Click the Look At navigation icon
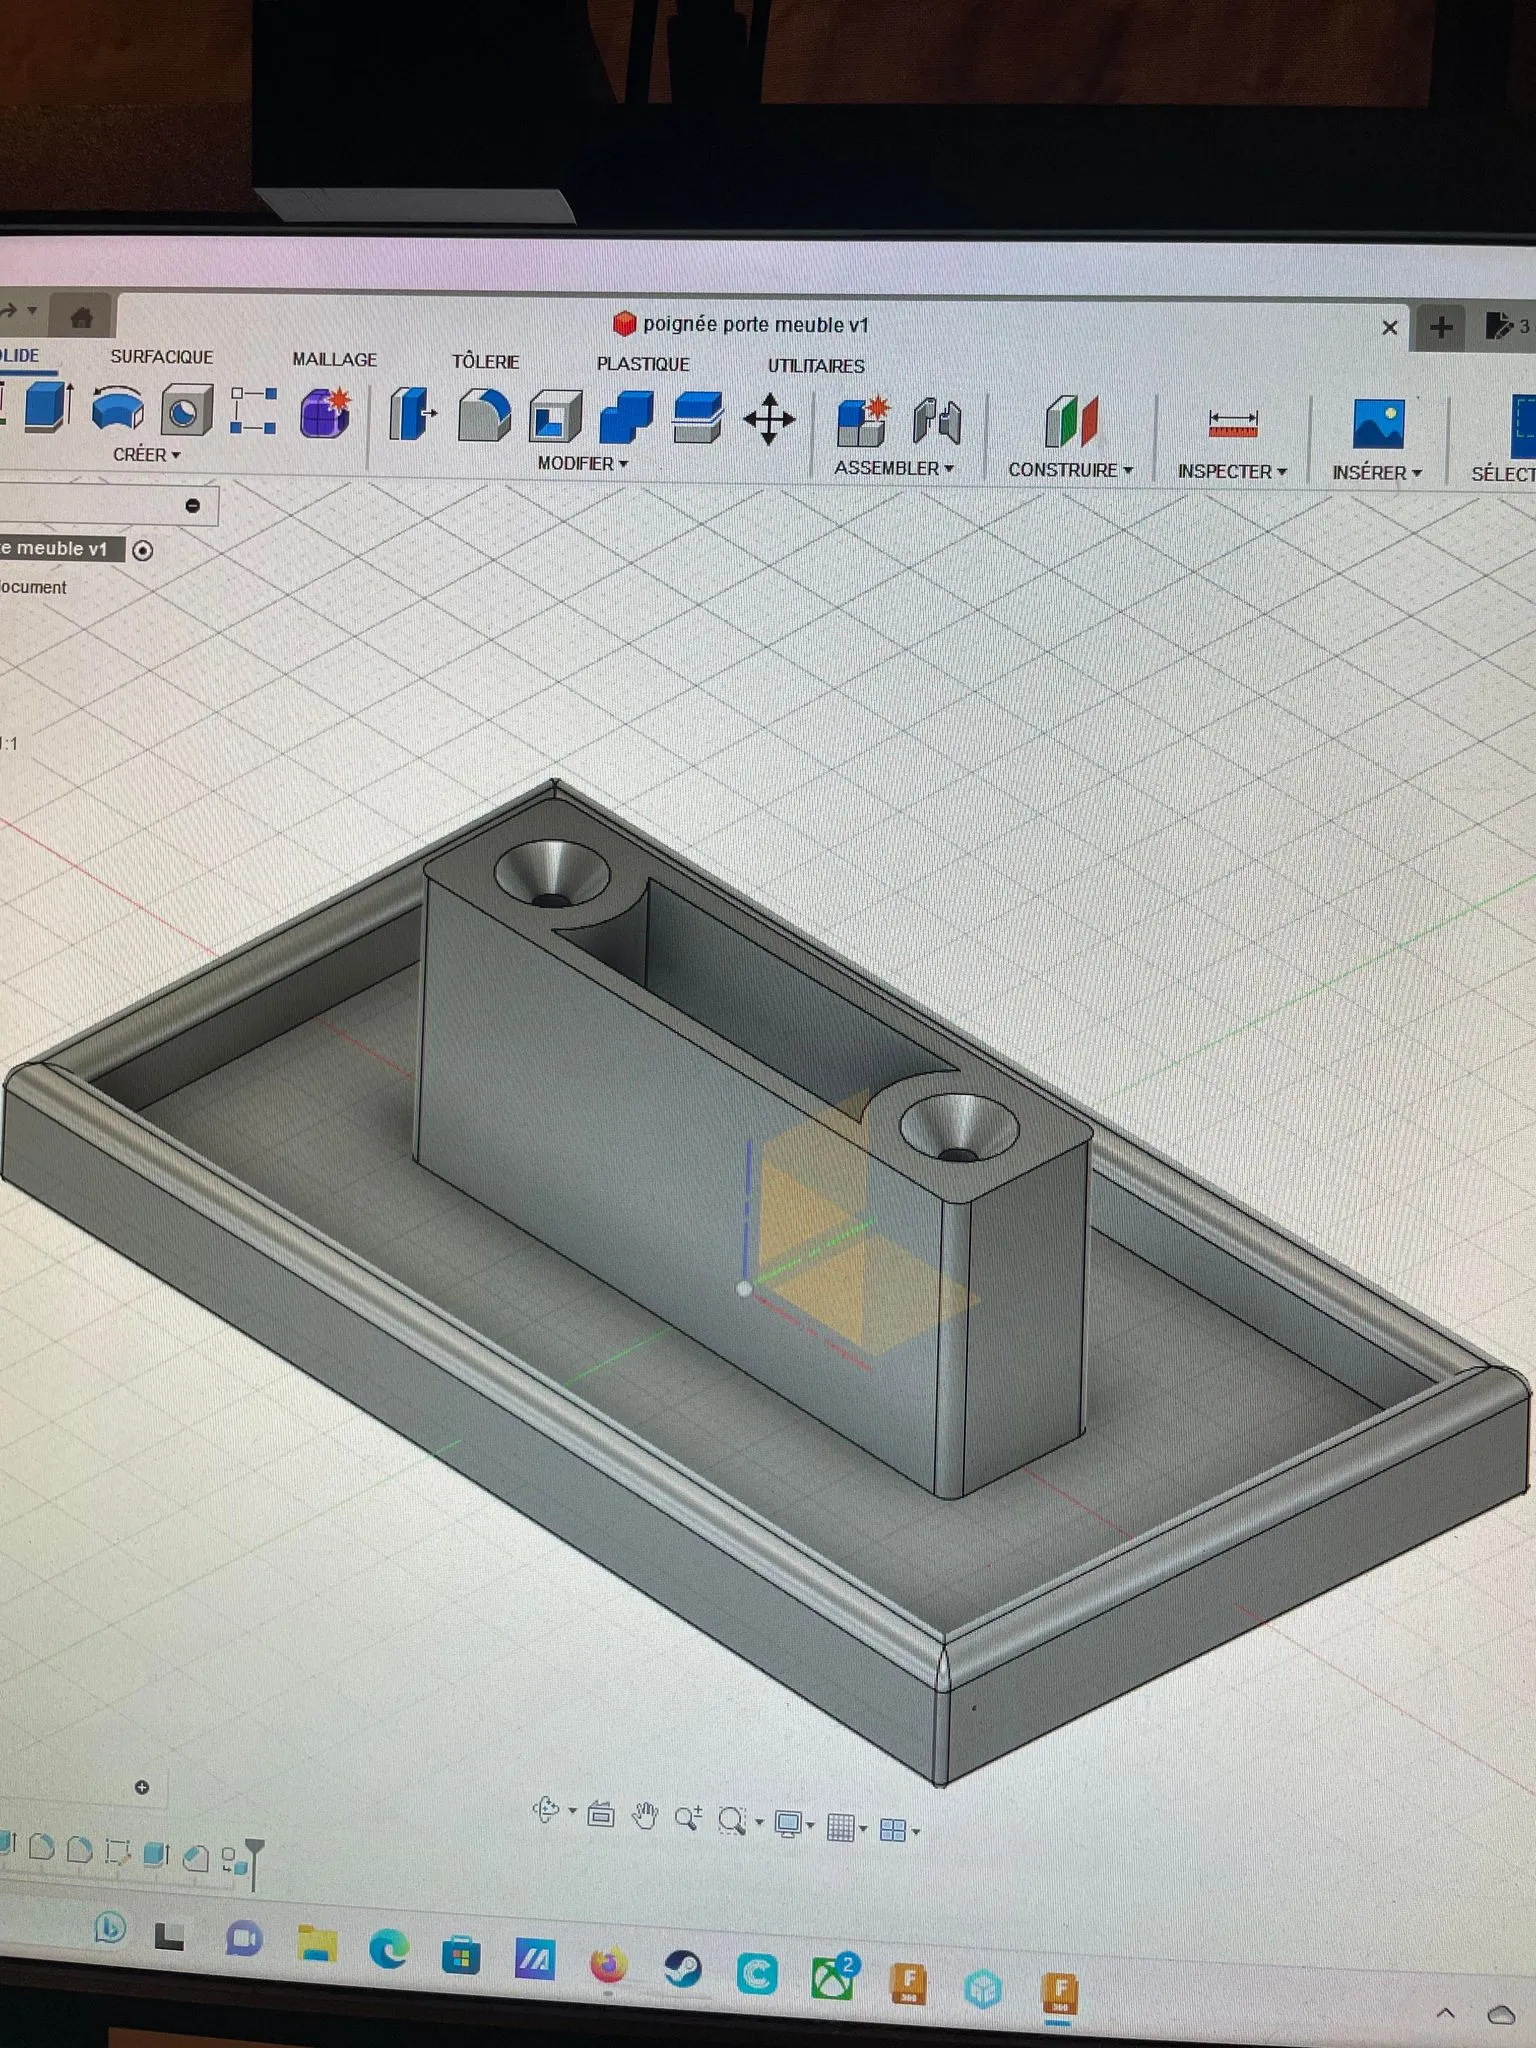Image resolution: width=1536 pixels, height=2048 pixels. tap(601, 1813)
